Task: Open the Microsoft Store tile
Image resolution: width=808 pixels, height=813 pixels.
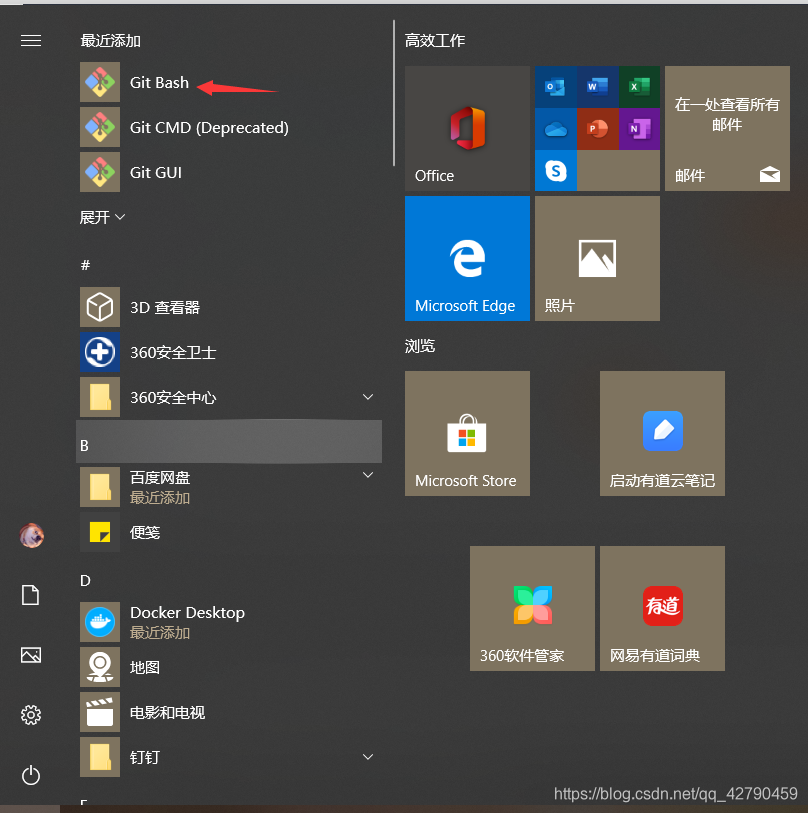Action: click(467, 433)
